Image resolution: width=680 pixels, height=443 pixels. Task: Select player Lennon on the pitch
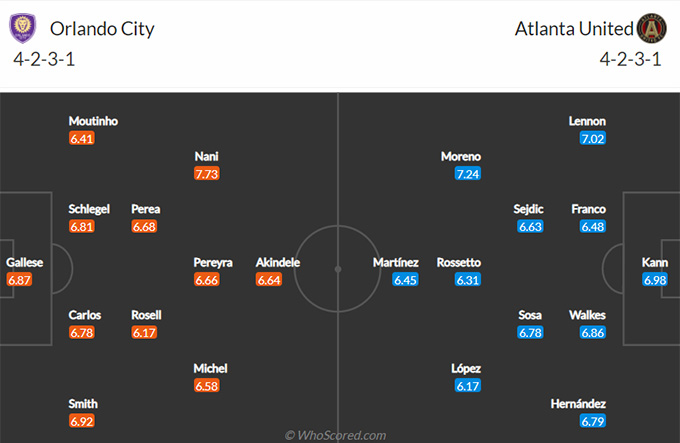click(587, 121)
